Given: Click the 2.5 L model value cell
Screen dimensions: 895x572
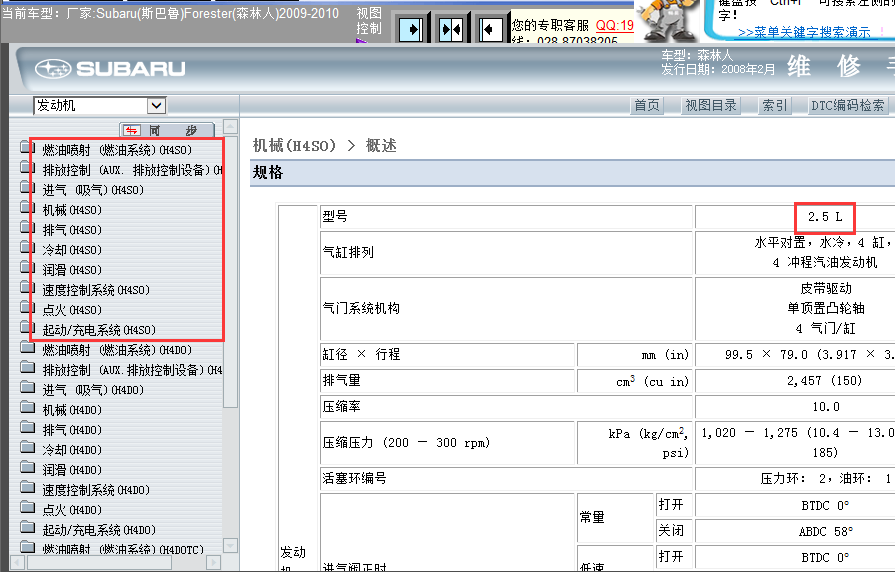Looking at the screenshot, I should pos(825,217).
